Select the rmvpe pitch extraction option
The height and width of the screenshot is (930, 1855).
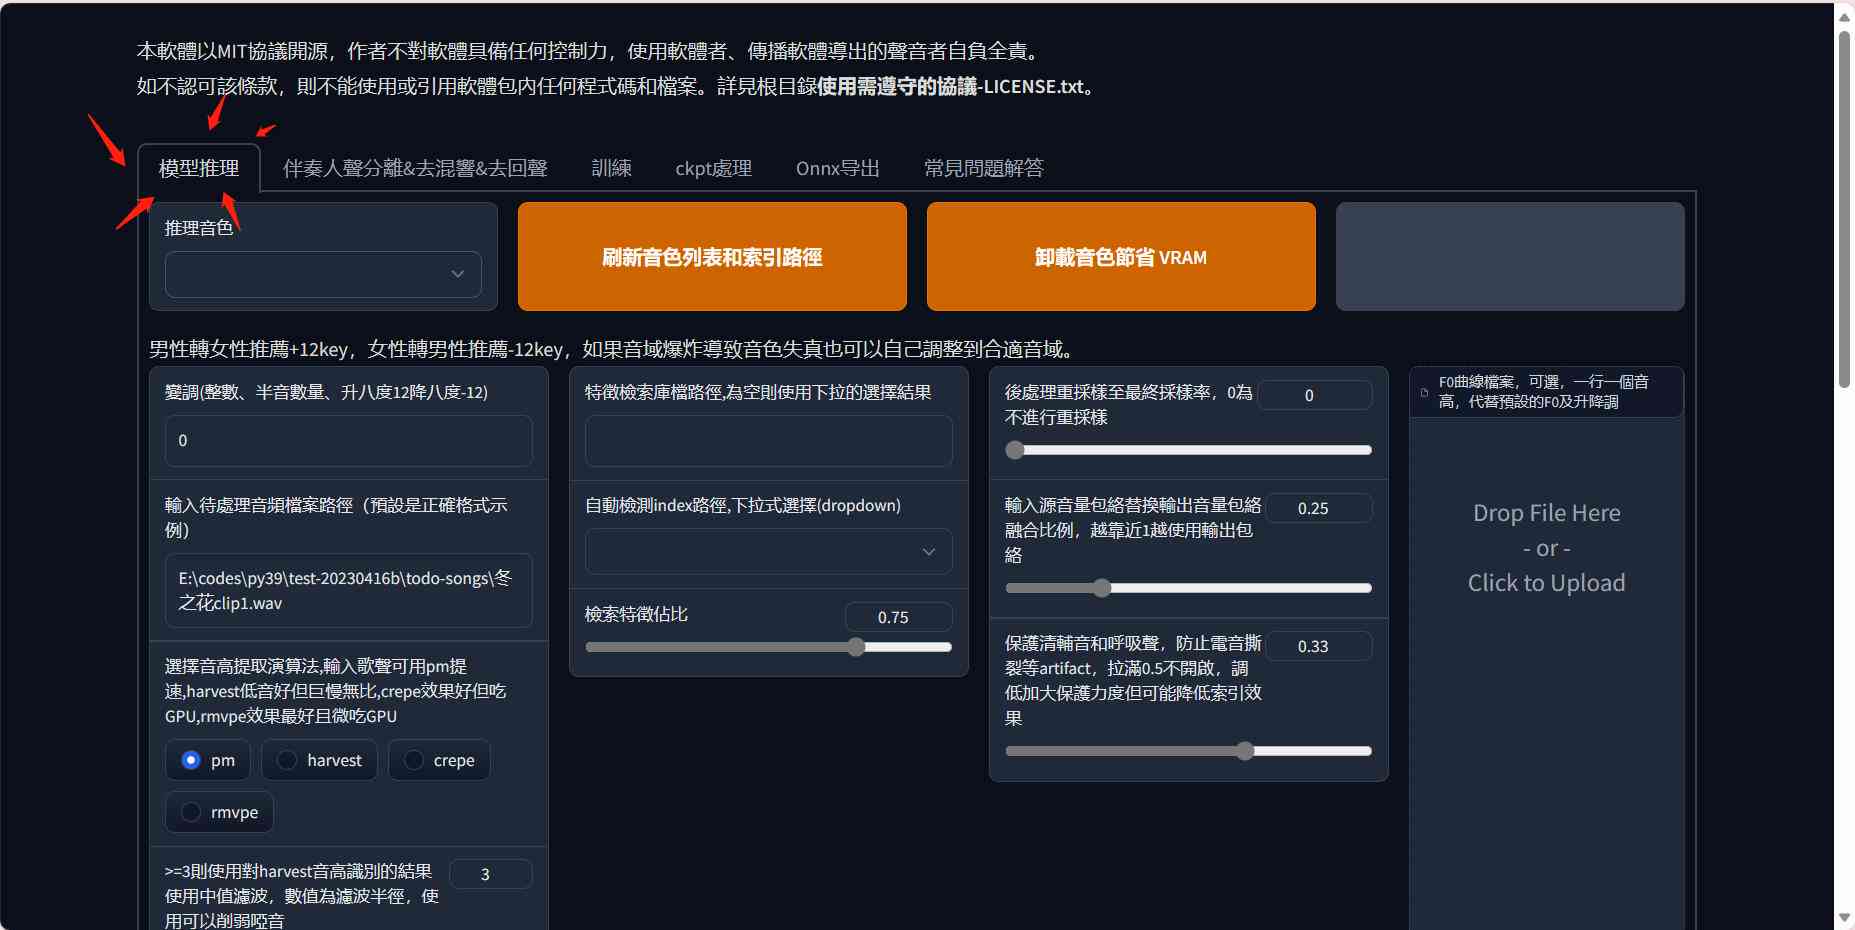219,812
